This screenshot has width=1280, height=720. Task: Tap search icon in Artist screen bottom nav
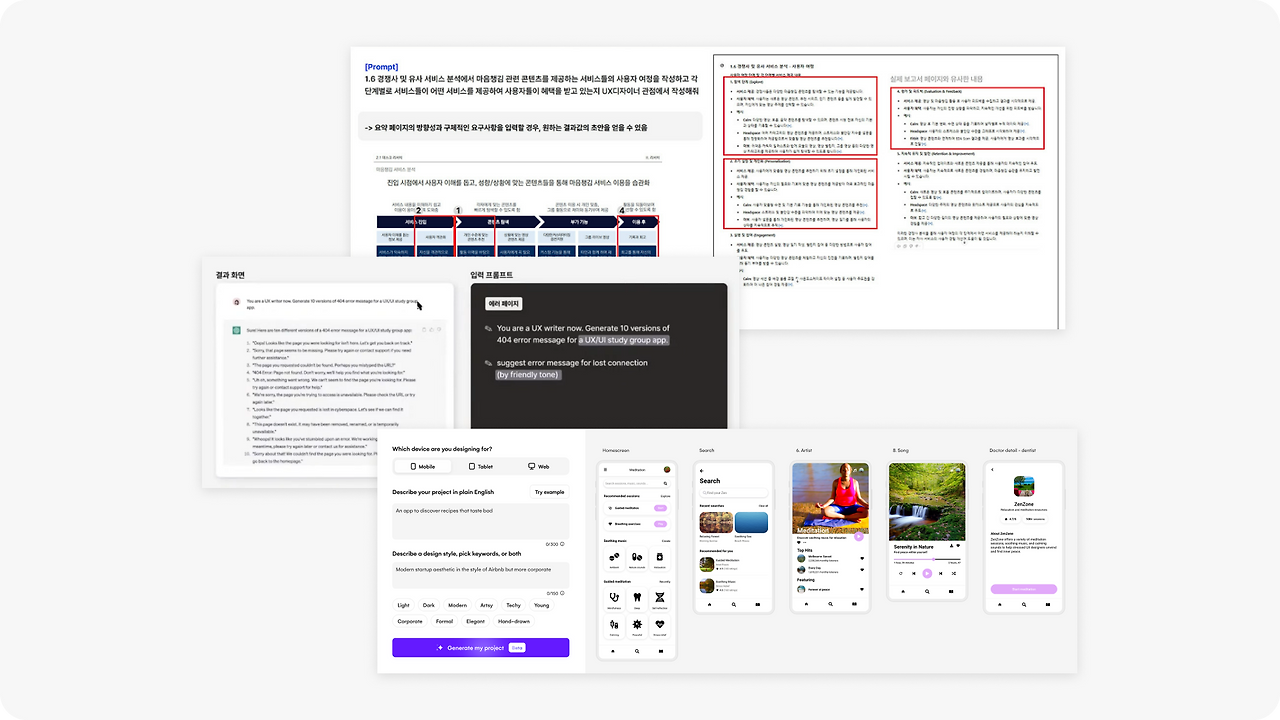point(830,604)
